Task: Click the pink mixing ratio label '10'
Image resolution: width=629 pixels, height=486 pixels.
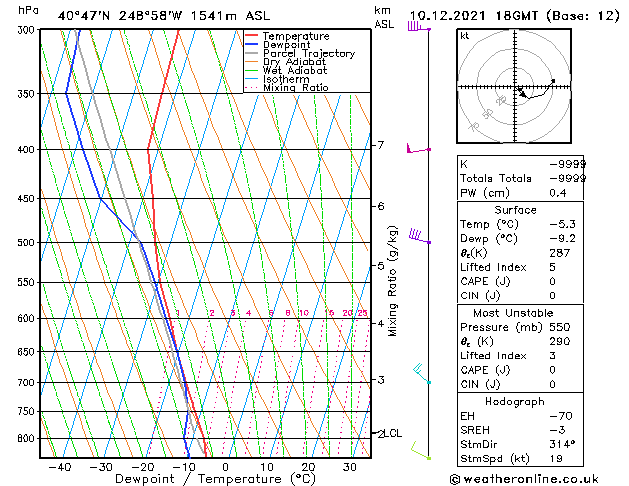Action: 304,313
